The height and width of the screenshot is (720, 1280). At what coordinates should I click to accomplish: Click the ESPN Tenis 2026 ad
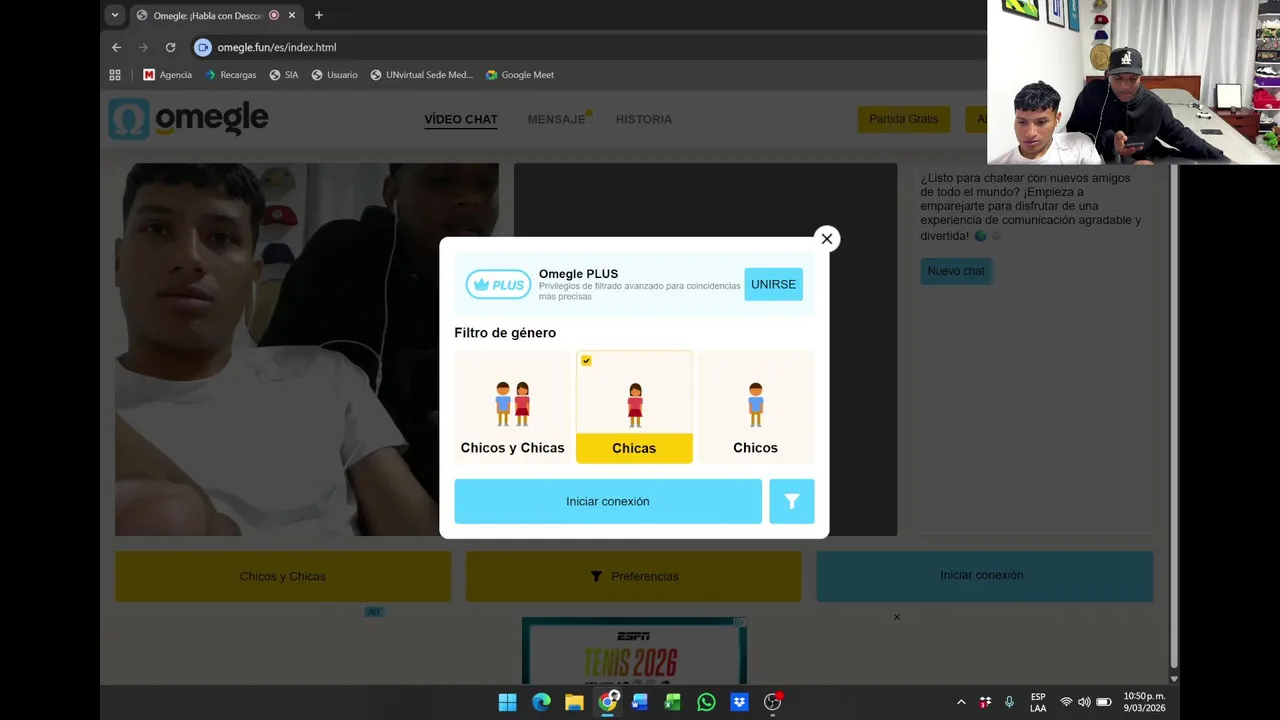[634, 651]
